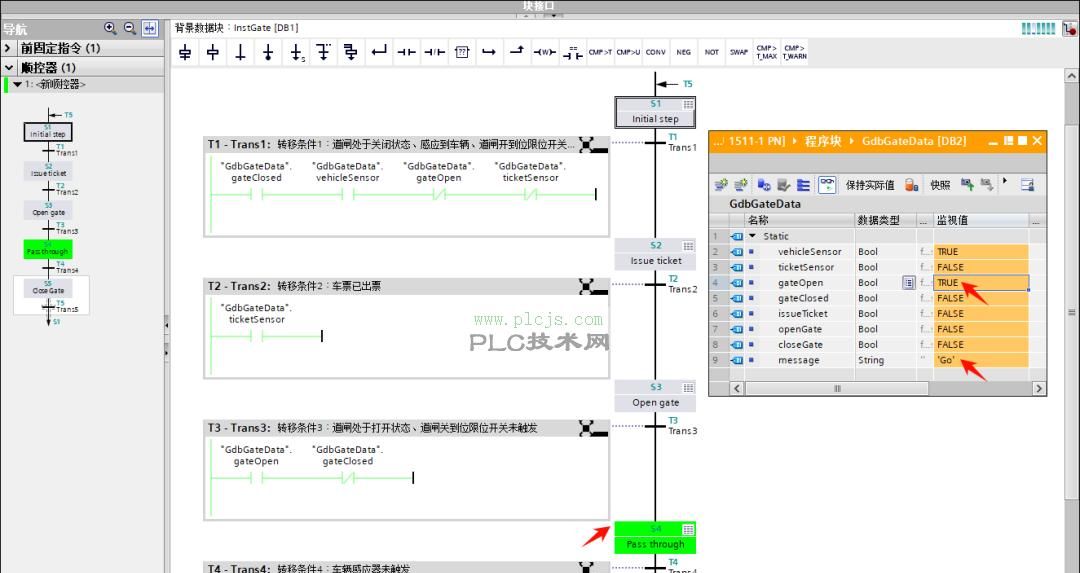Click 保持实际值 button
The height and width of the screenshot is (573, 1080).
(870, 185)
